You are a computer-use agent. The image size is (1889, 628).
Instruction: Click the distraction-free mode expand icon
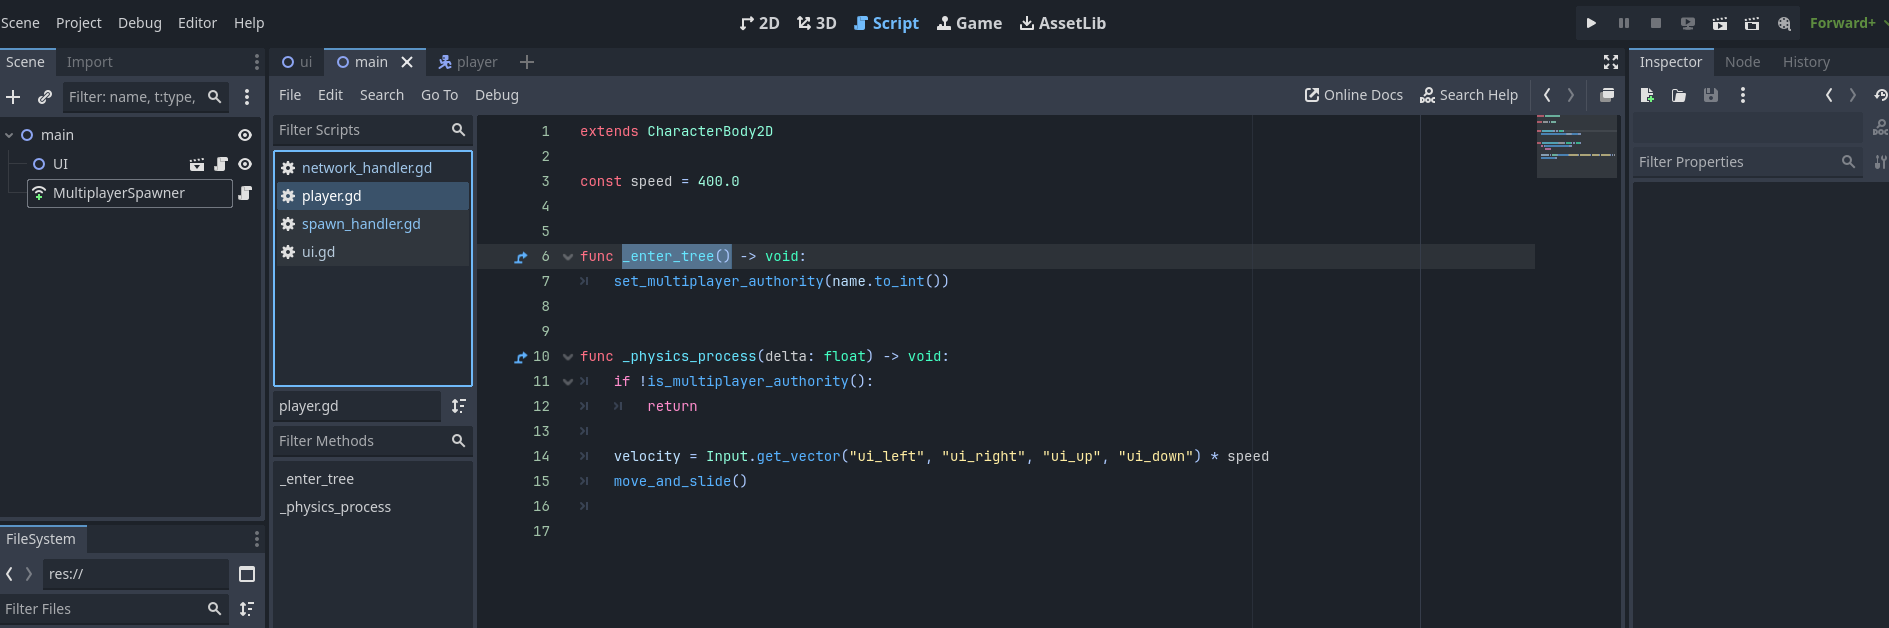[x=1611, y=62]
